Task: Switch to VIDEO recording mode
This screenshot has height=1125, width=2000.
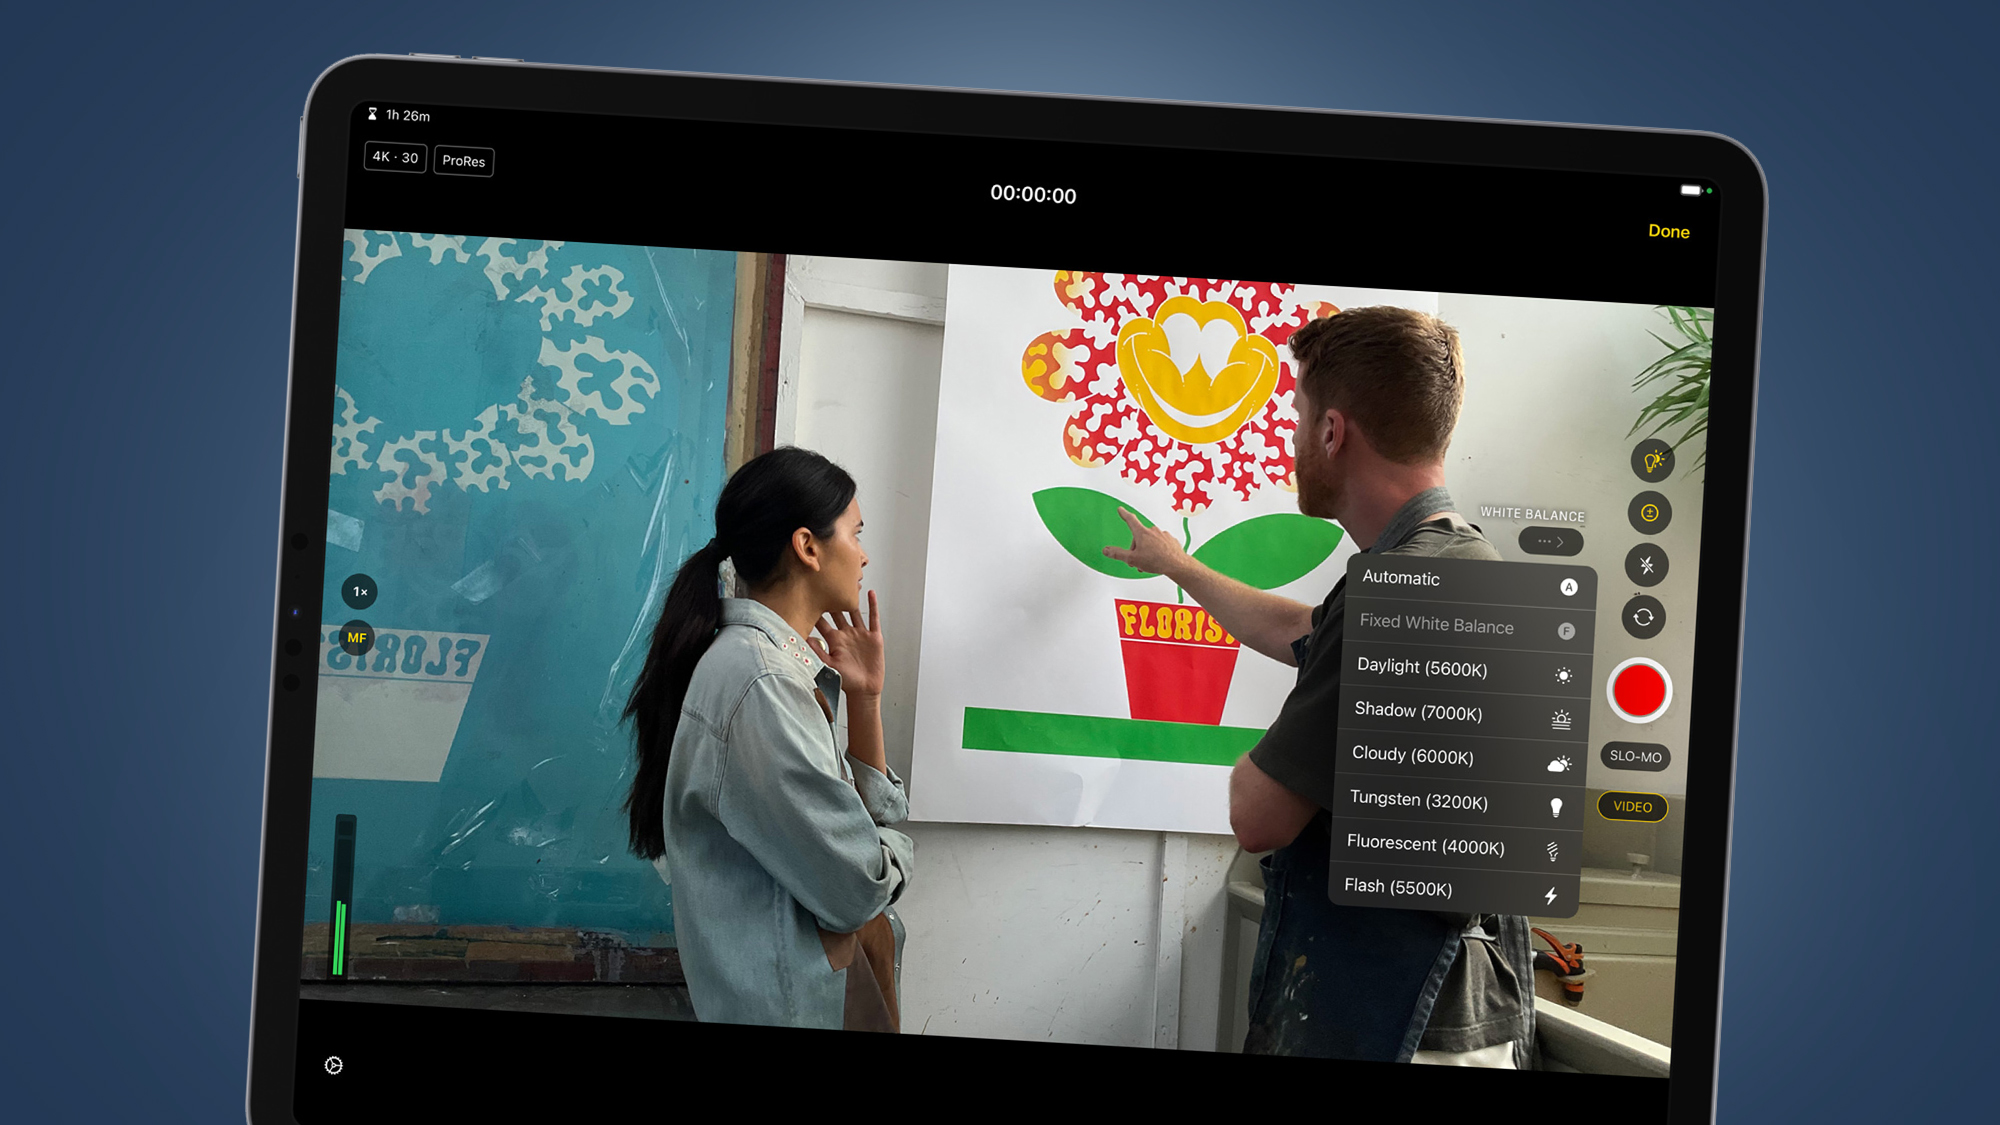Action: pos(1636,806)
